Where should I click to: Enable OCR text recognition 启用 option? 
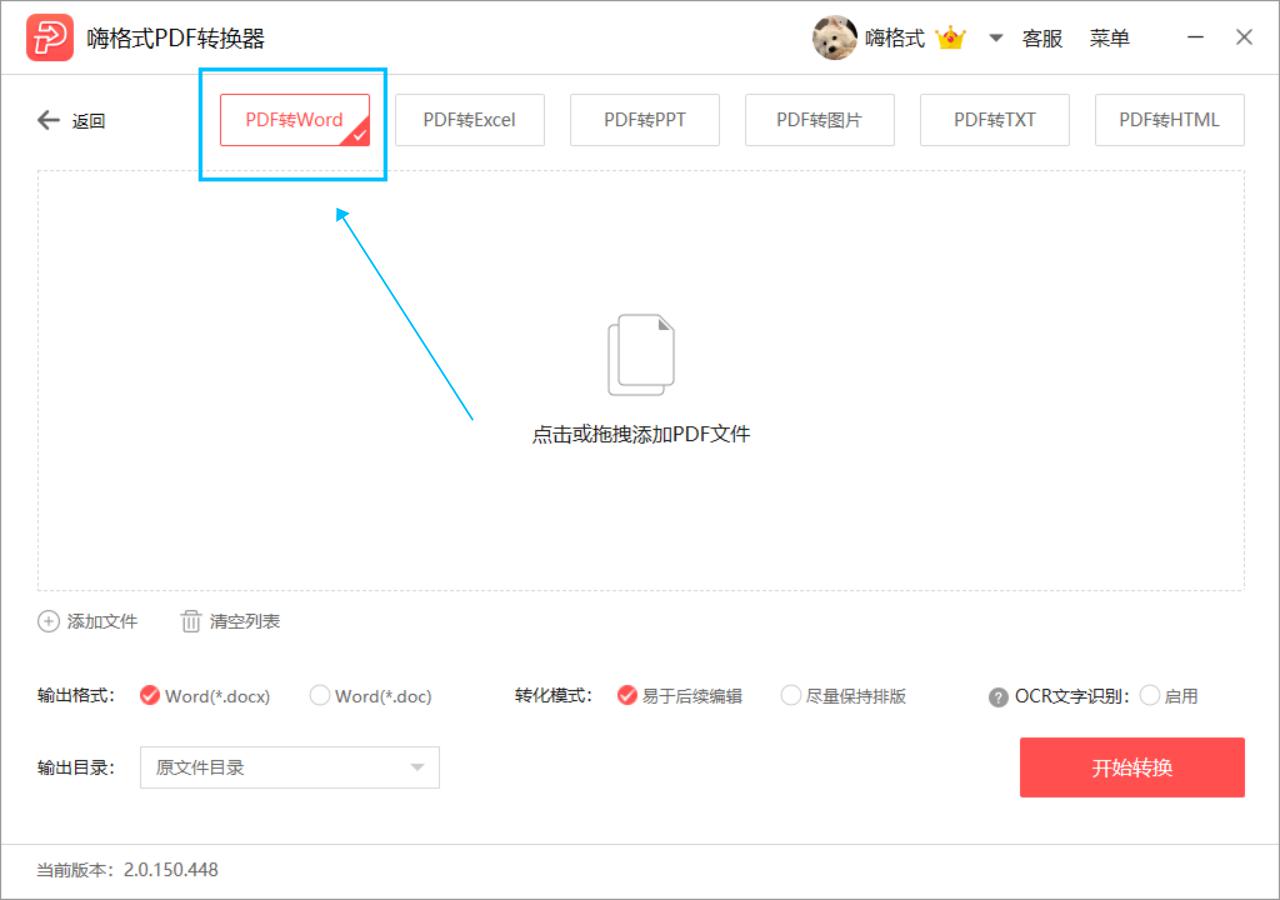pyautogui.click(x=1169, y=696)
